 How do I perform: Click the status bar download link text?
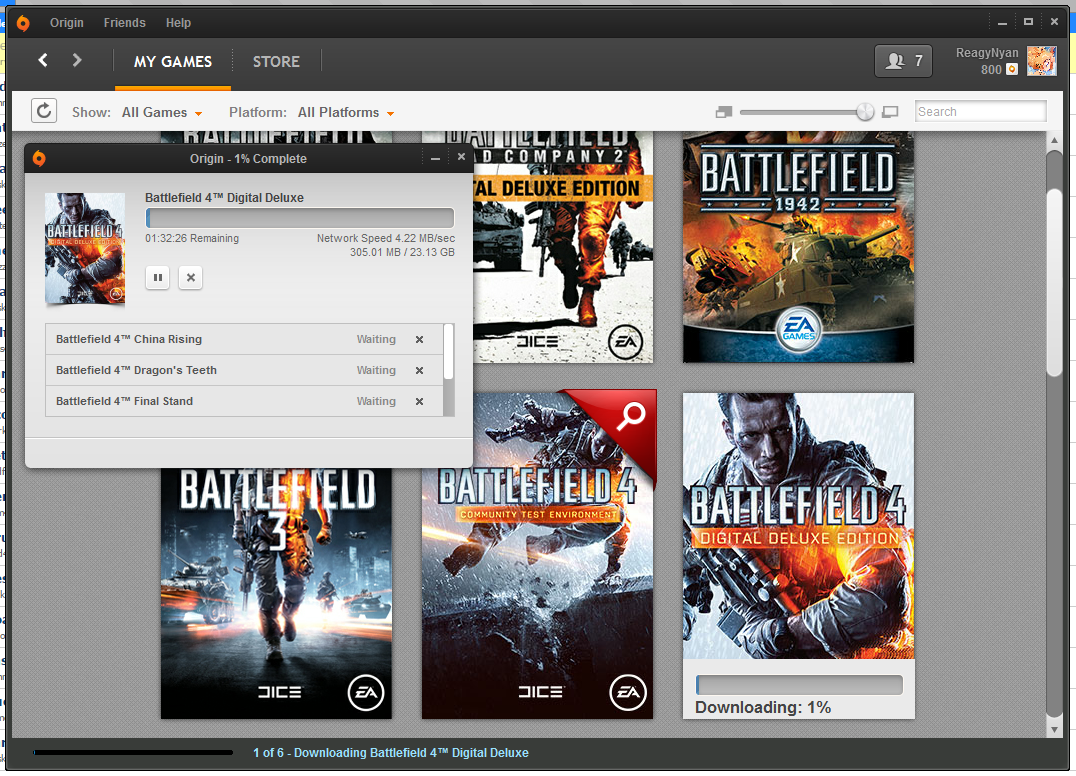[x=390, y=753]
